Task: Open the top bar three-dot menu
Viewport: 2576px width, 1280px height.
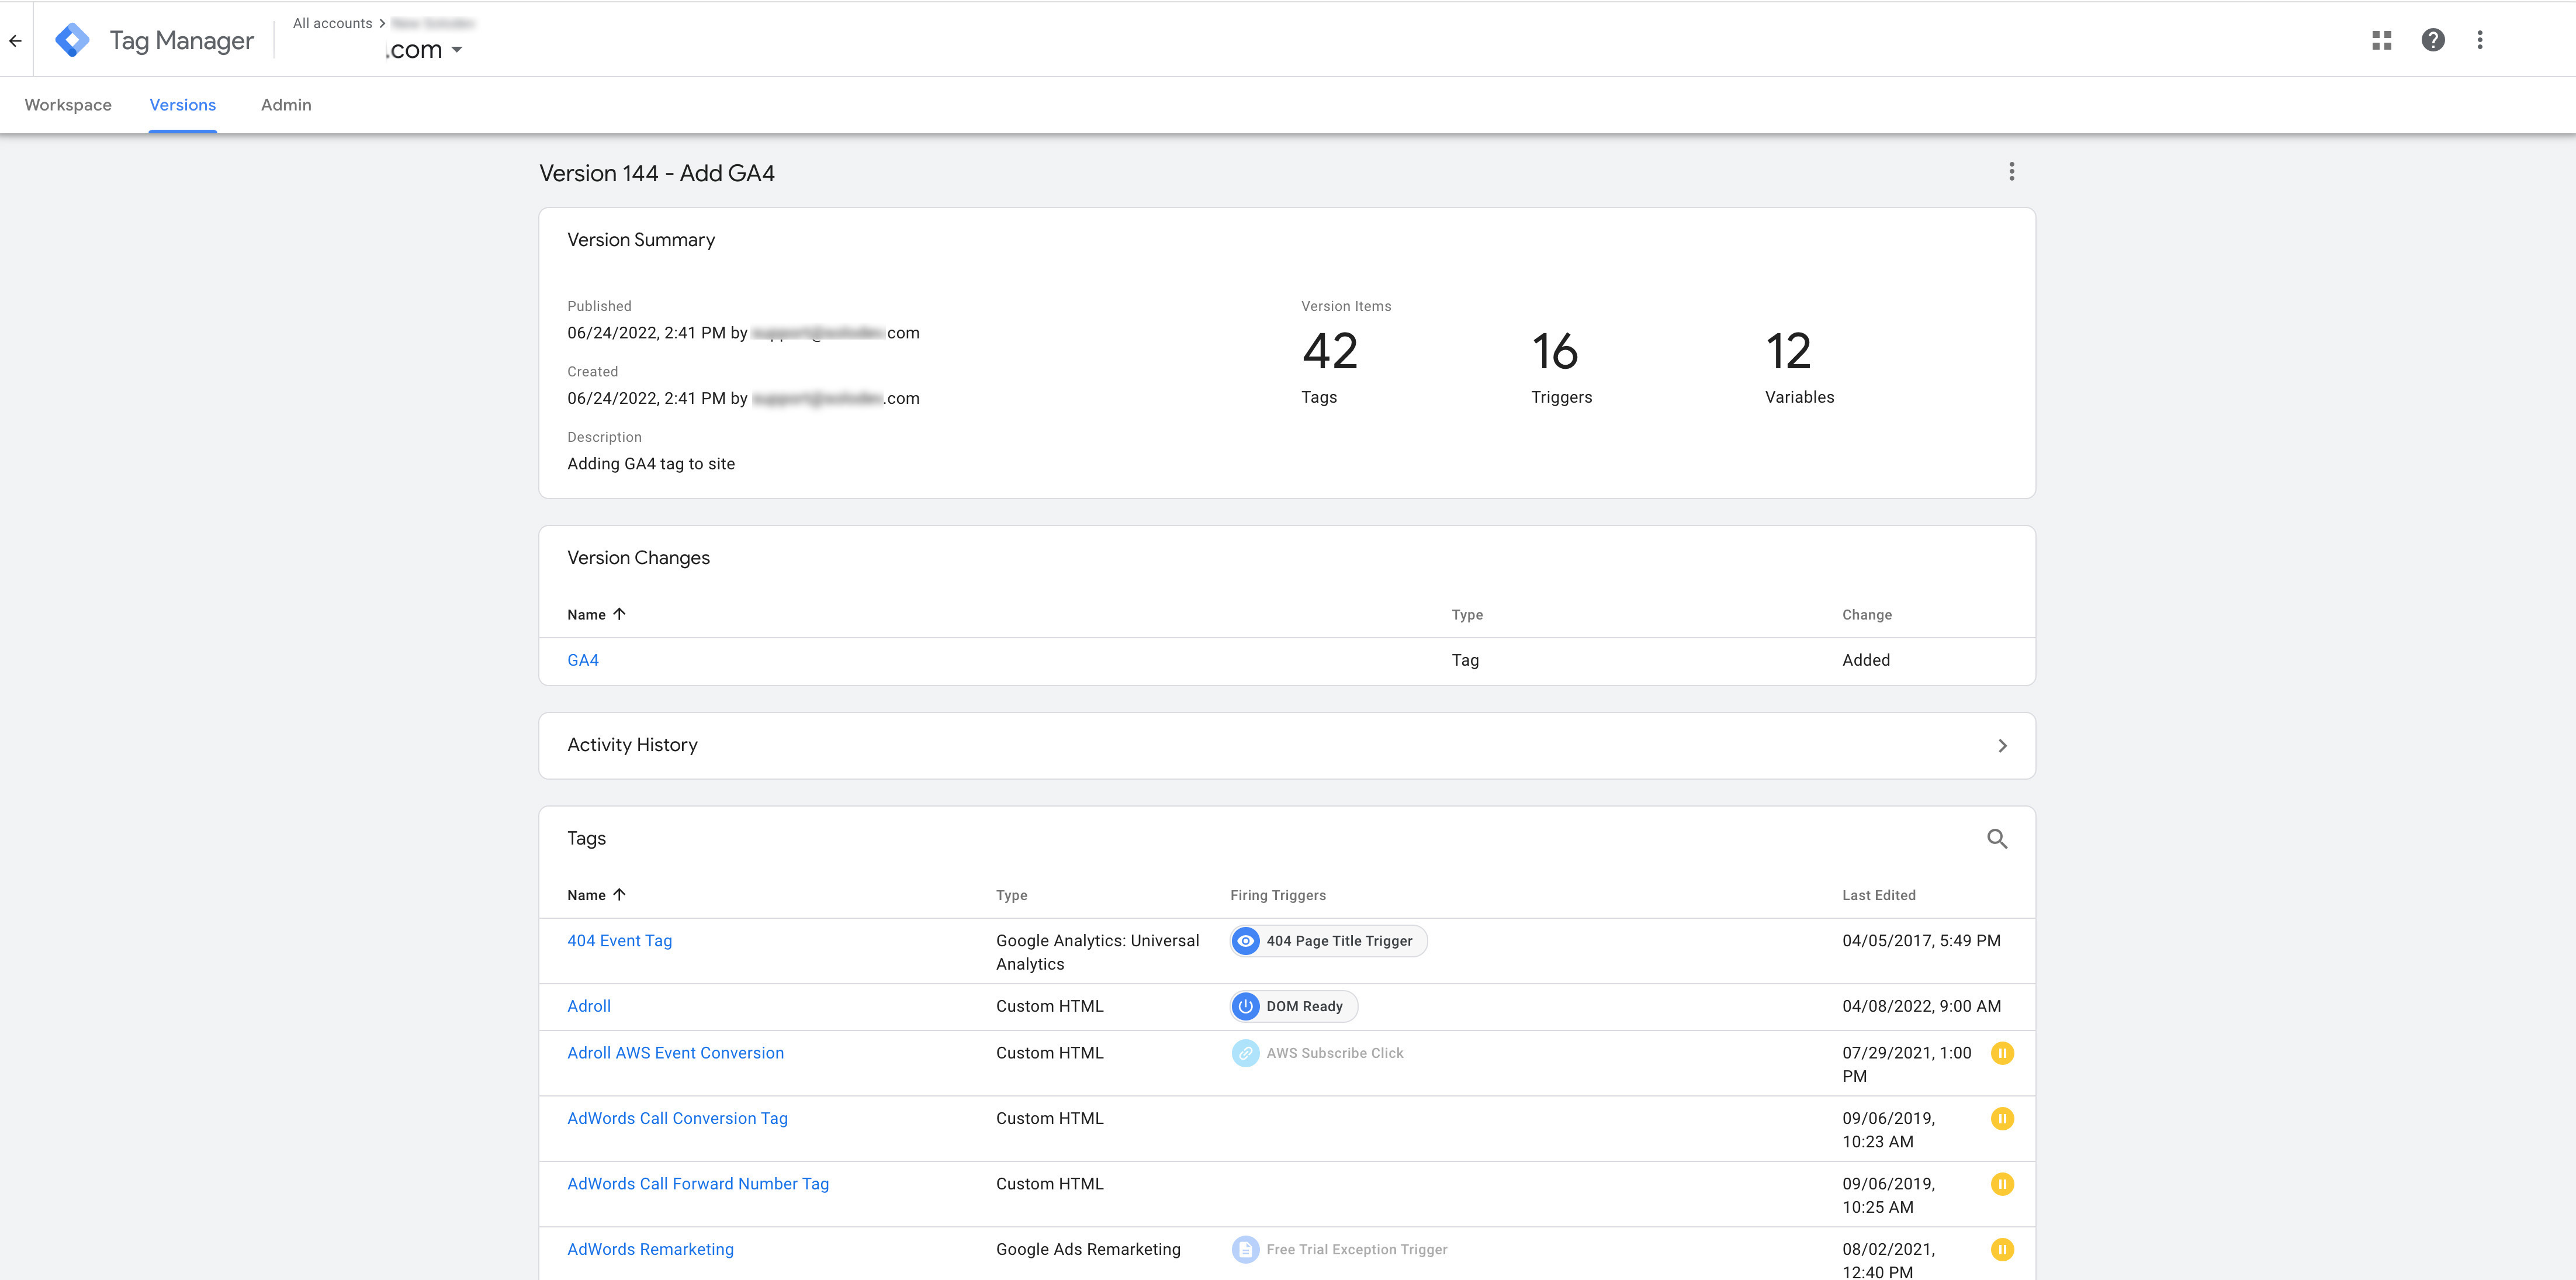Action: click(2480, 40)
